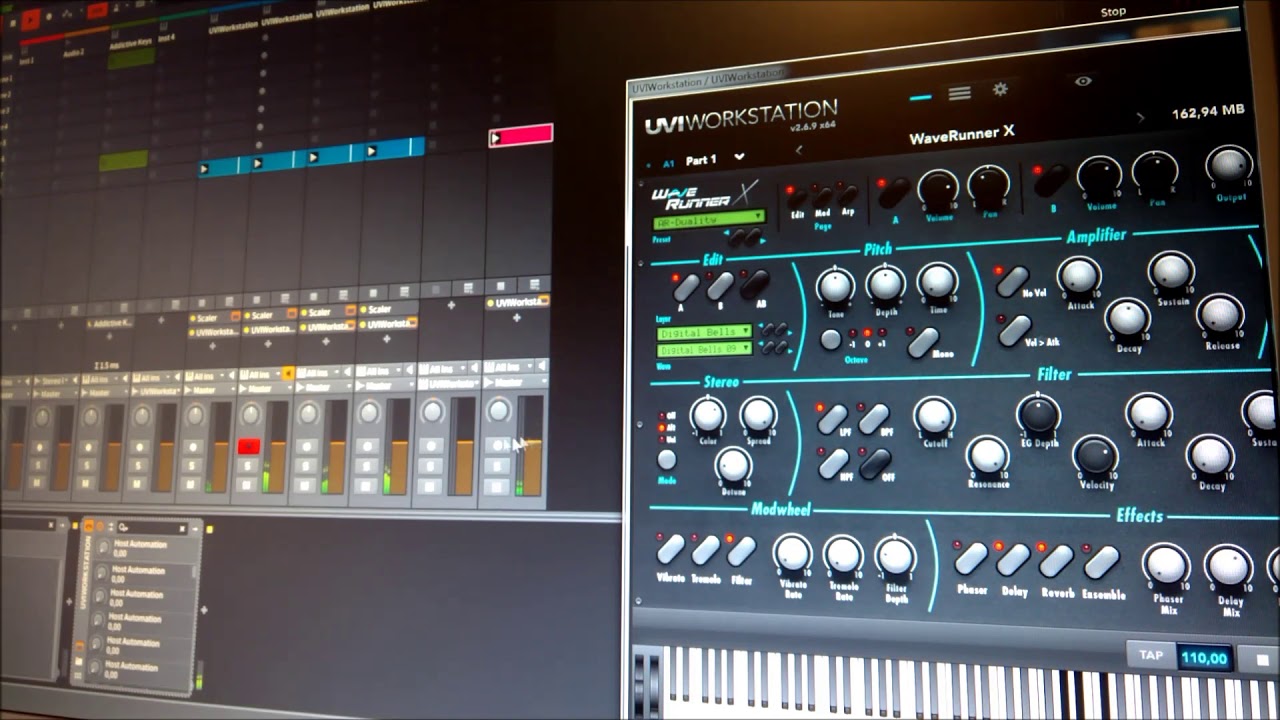Click the filter Cutoff knob
The image size is (1280, 720).
(x=934, y=416)
